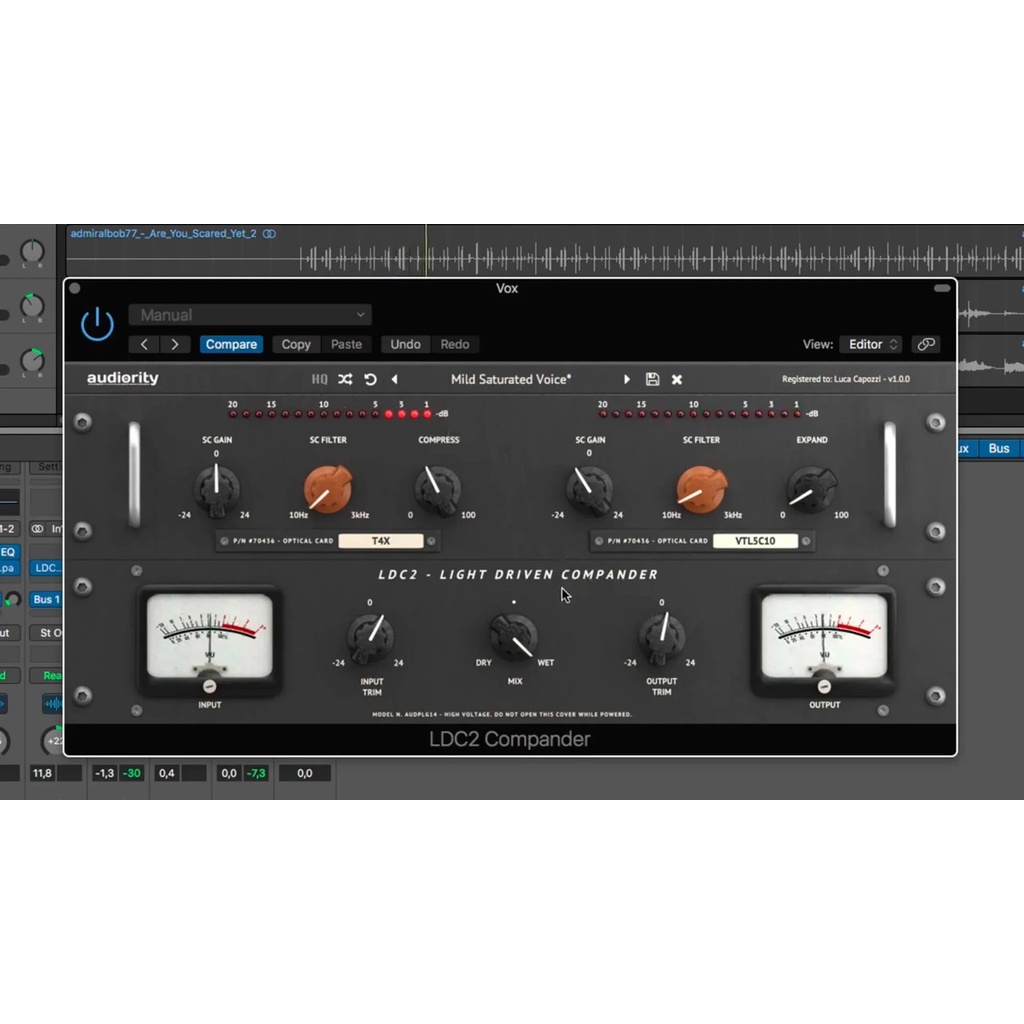Click the delete preset X icon
The image size is (1024, 1024).
tap(677, 379)
